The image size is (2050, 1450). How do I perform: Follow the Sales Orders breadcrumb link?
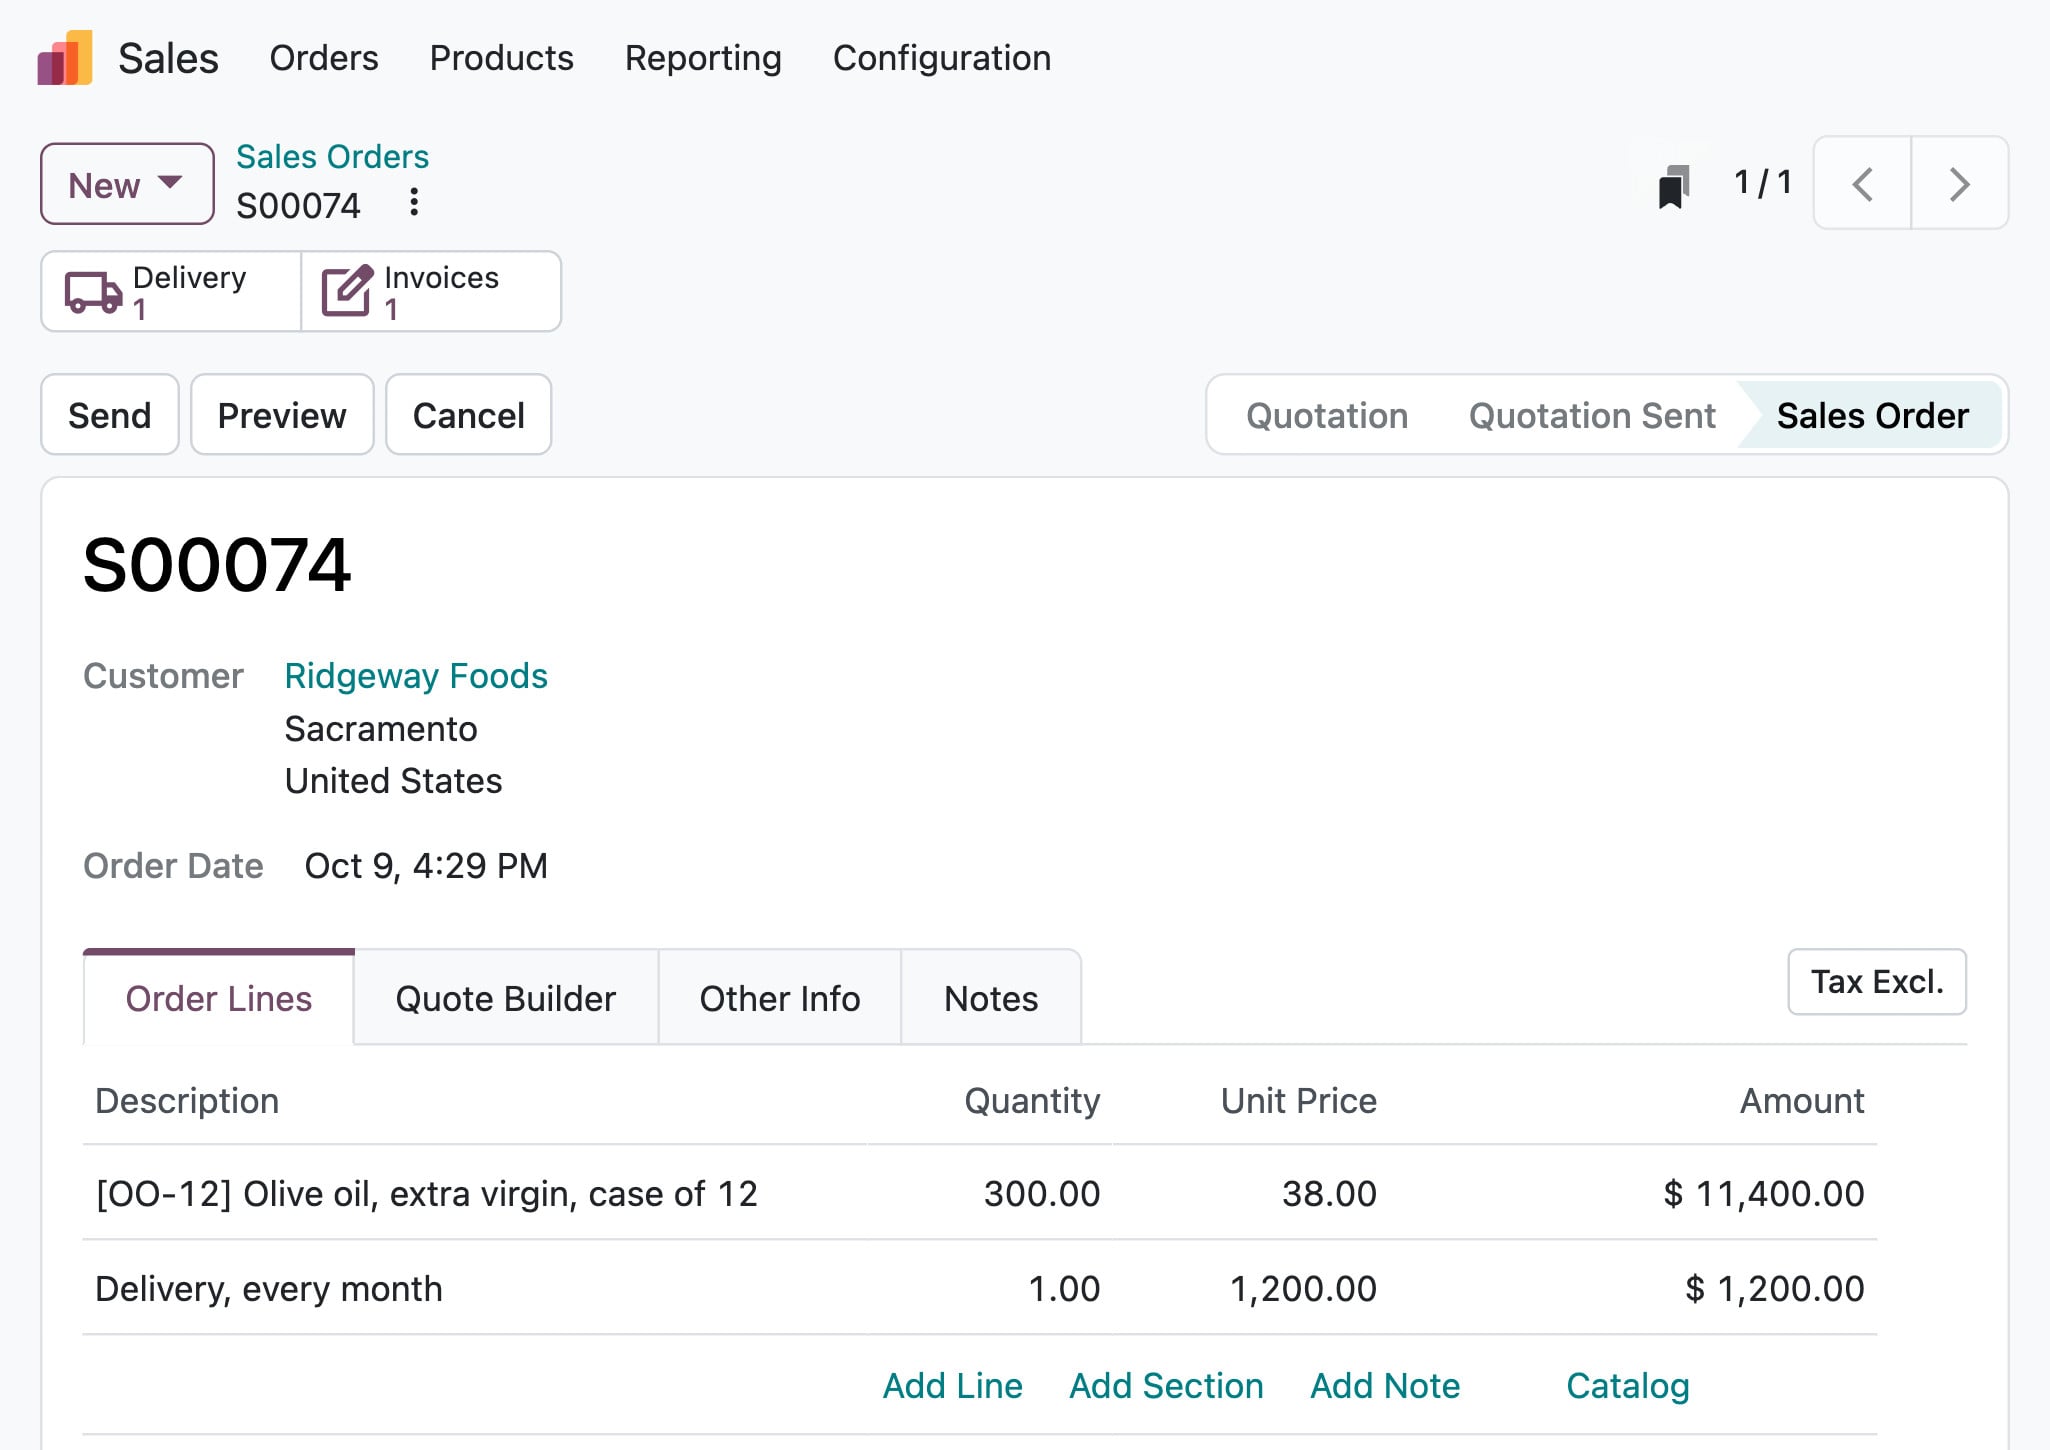click(x=332, y=157)
